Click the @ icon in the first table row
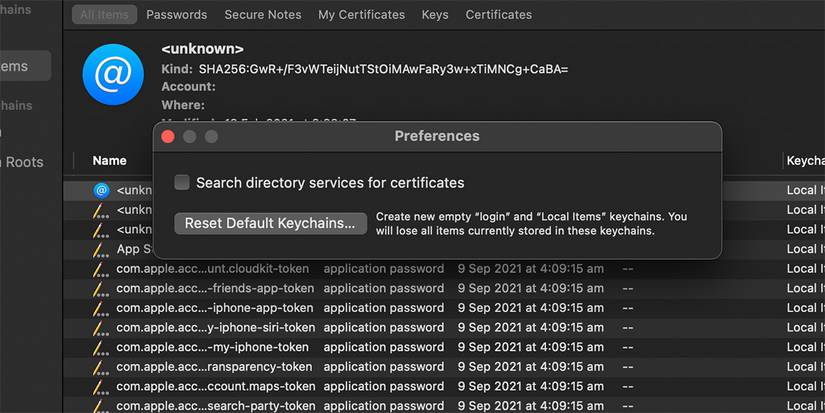The height and width of the screenshot is (413, 825). point(100,190)
